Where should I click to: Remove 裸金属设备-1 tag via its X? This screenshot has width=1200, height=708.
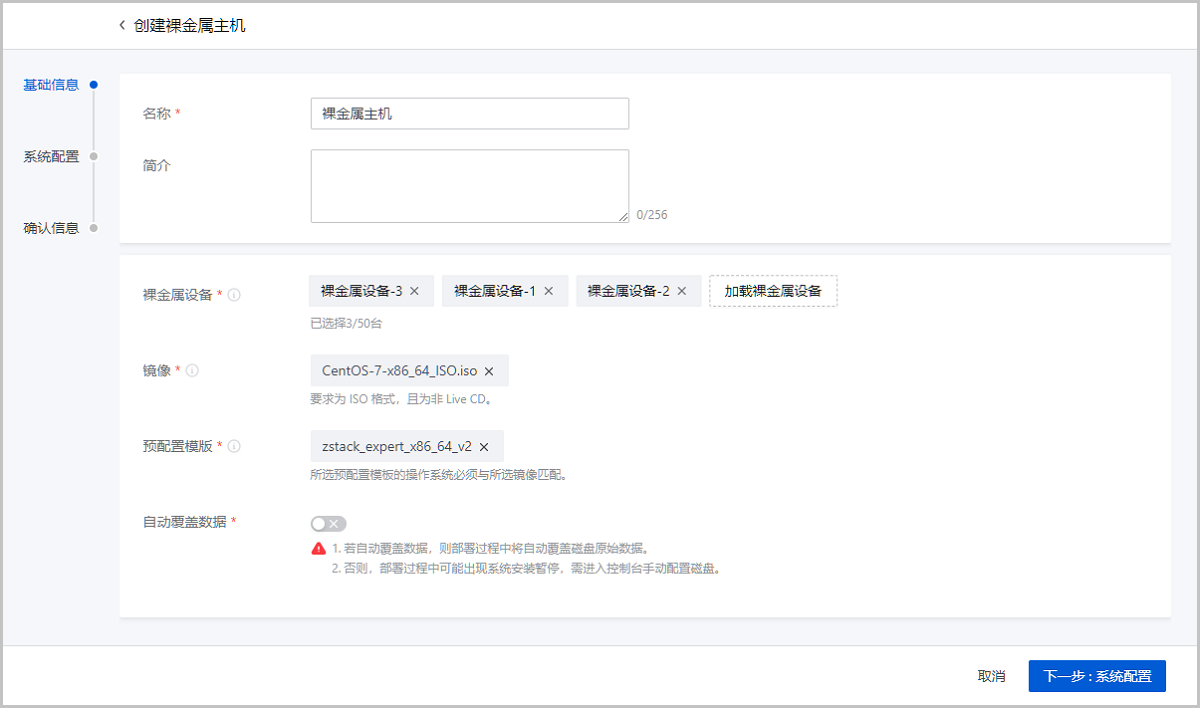tap(548, 291)
